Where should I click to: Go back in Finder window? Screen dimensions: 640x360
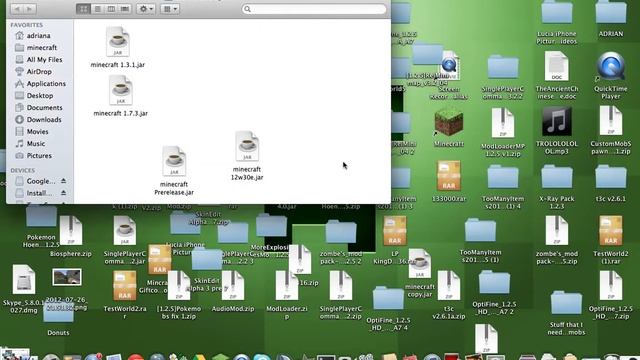tap(17, 9)
